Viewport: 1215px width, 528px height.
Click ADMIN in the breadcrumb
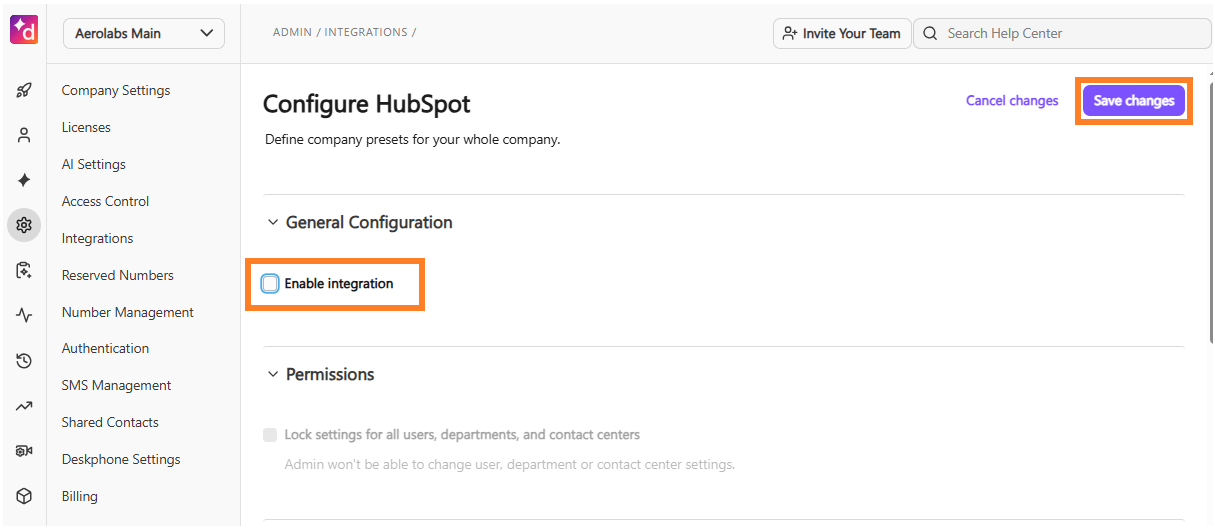tap(292, 33)
